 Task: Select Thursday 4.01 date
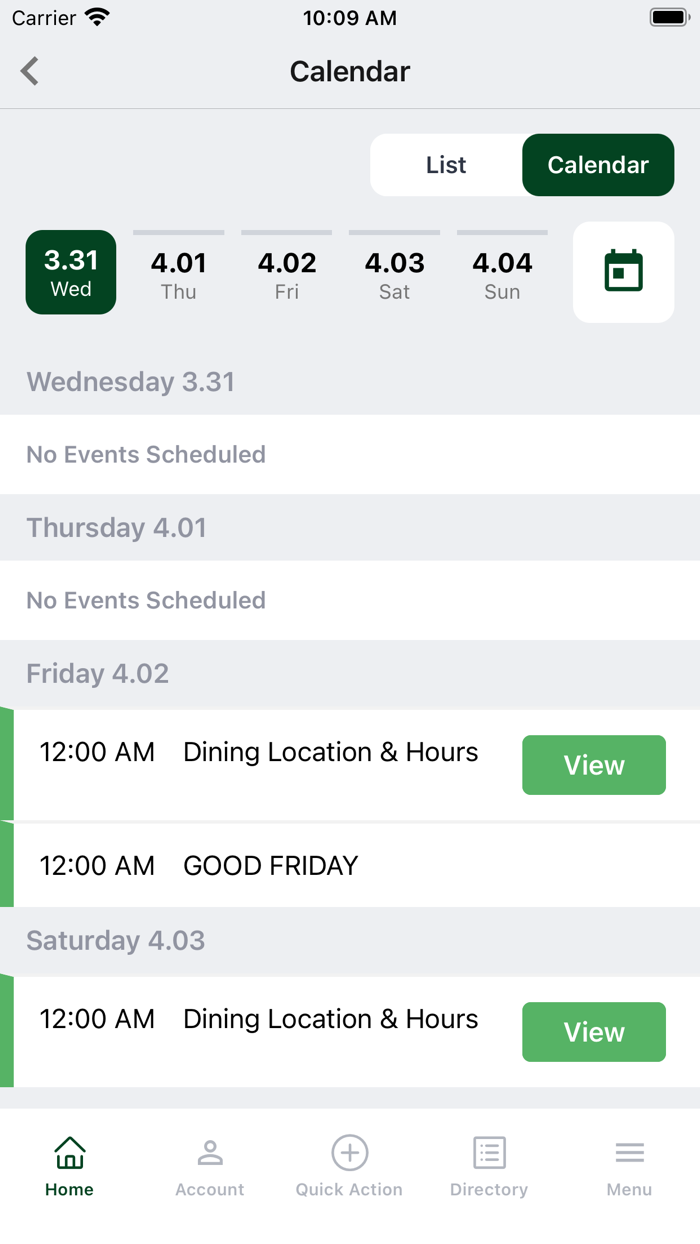[x=179, y=274]
